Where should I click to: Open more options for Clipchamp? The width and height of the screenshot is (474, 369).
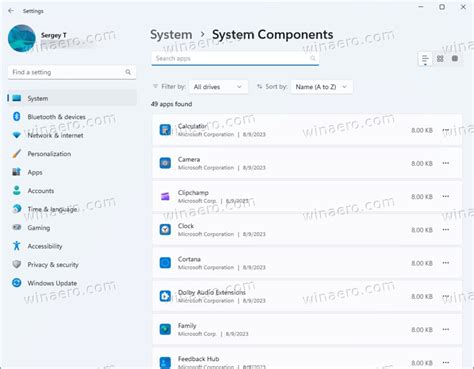click(446, 197)
